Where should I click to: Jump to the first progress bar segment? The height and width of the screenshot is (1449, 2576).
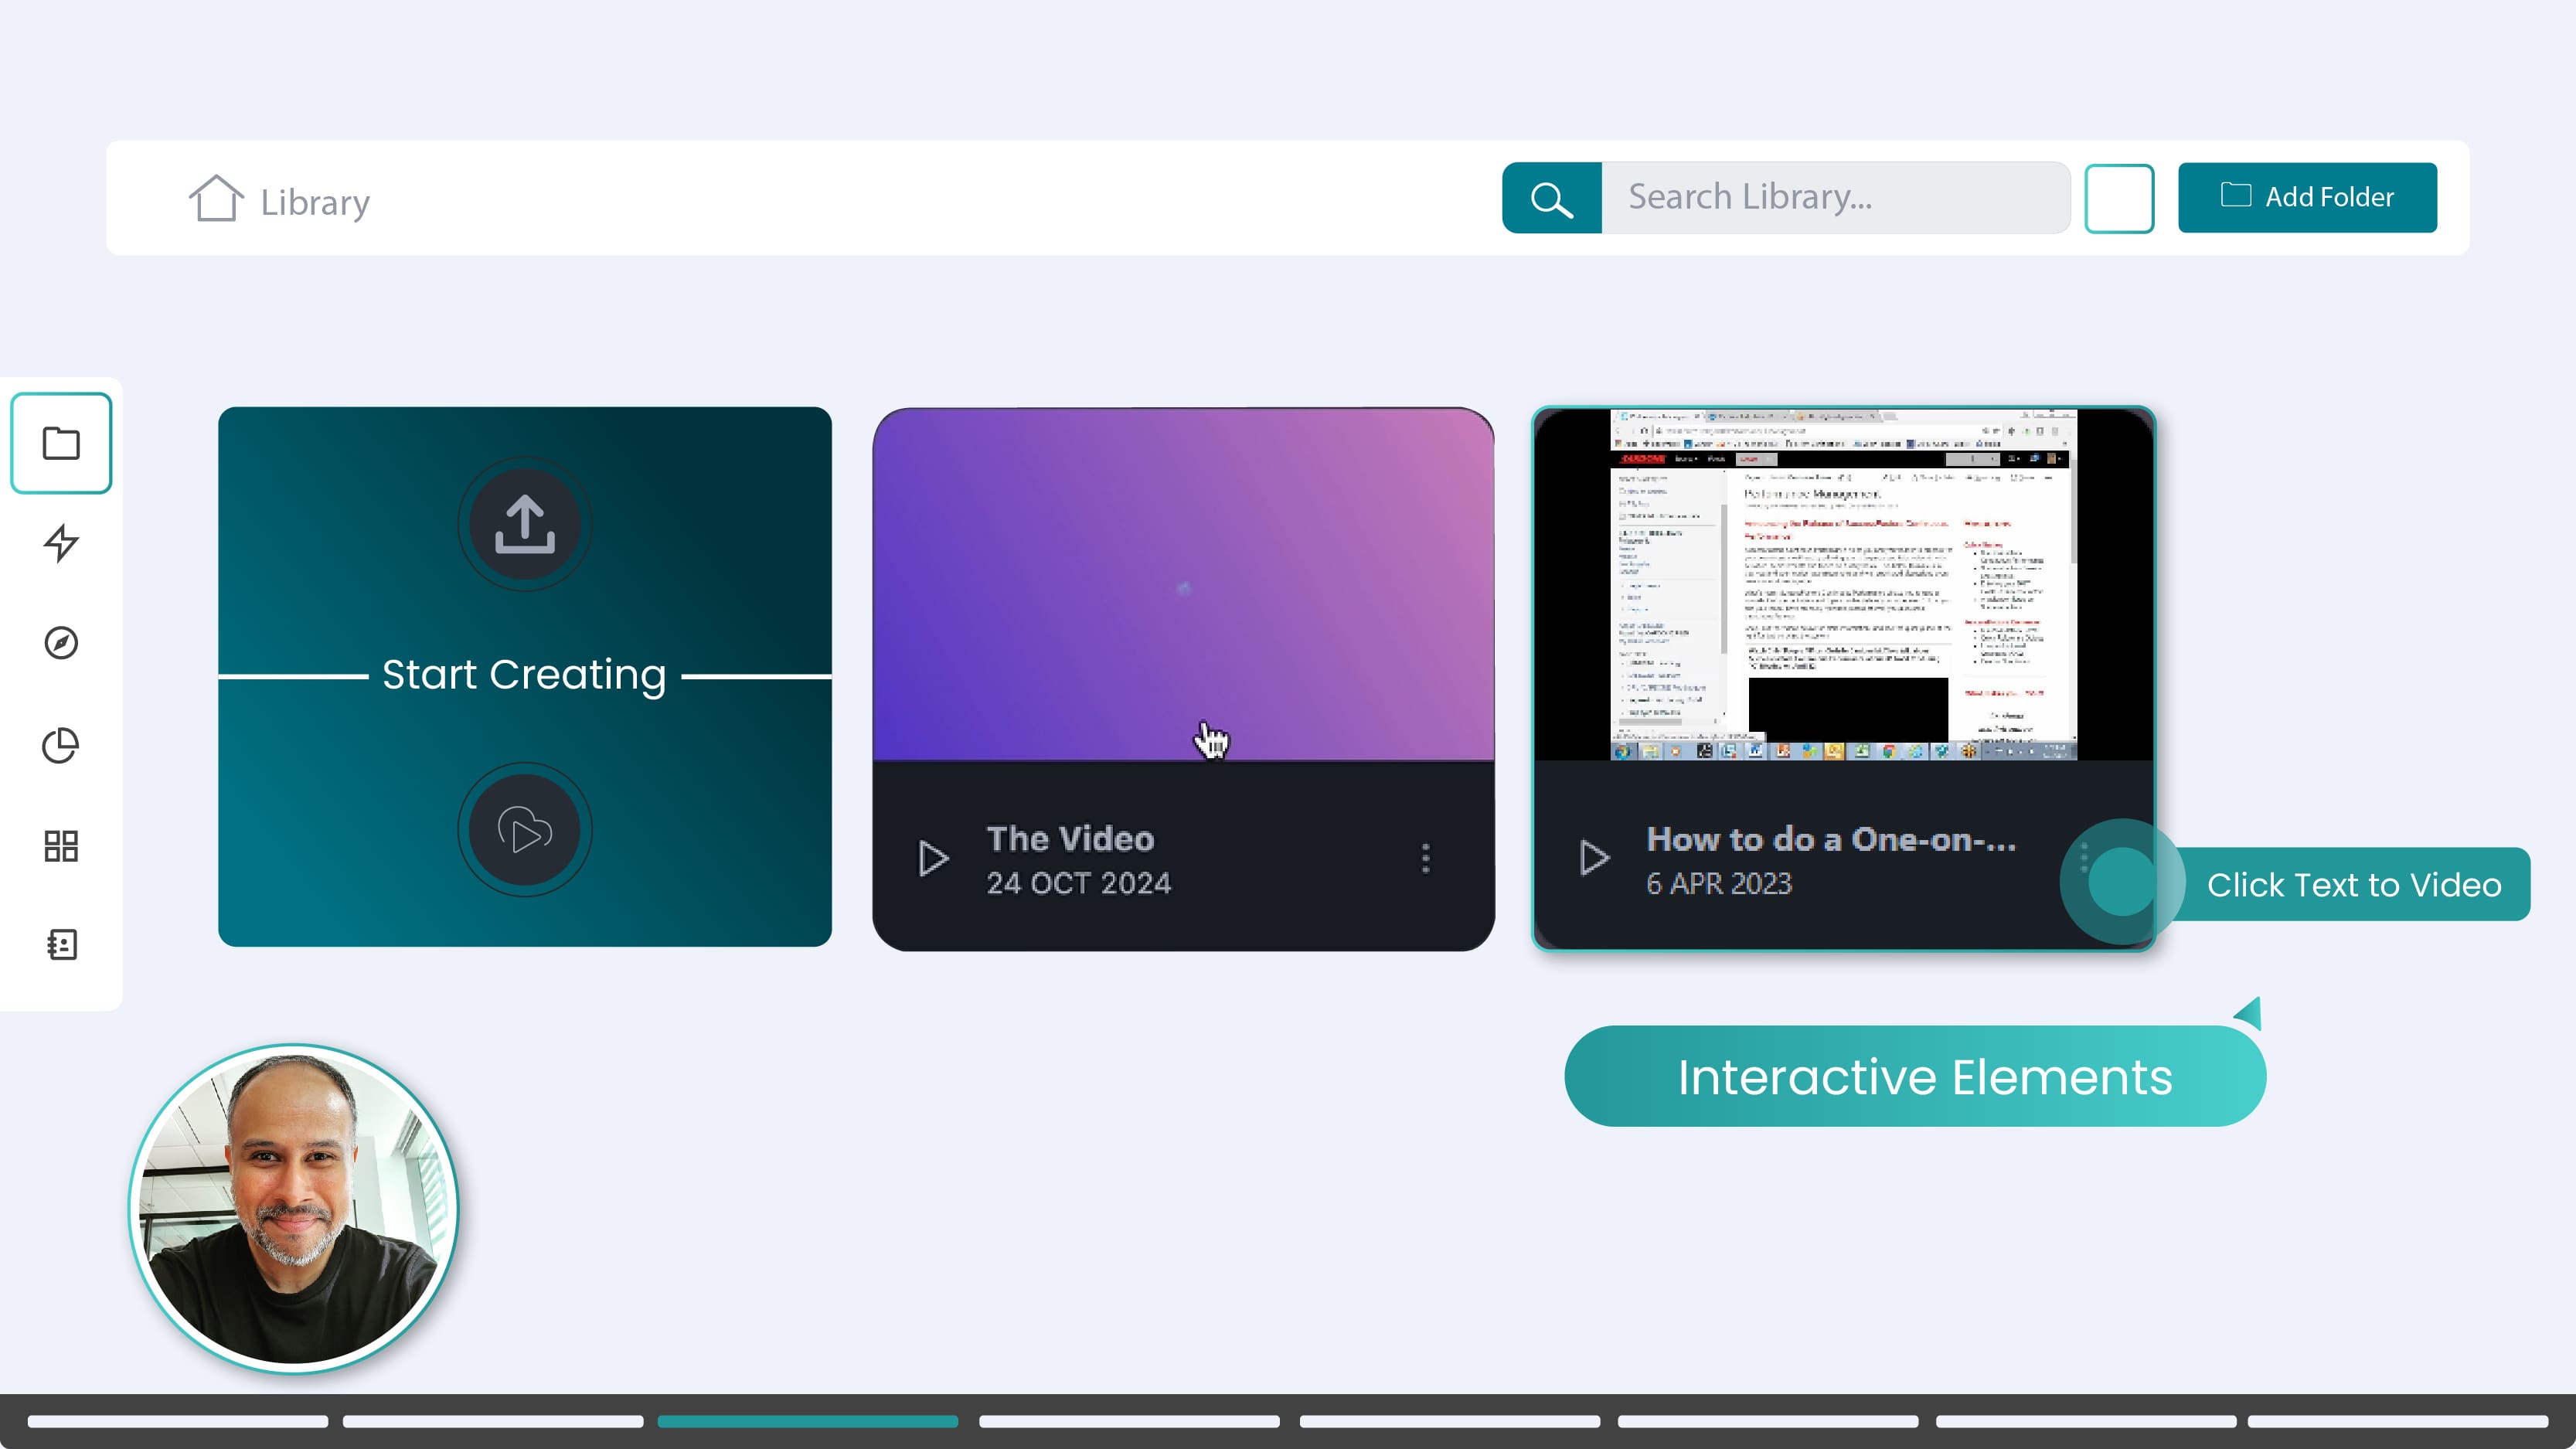click(x=178, y=1421)
